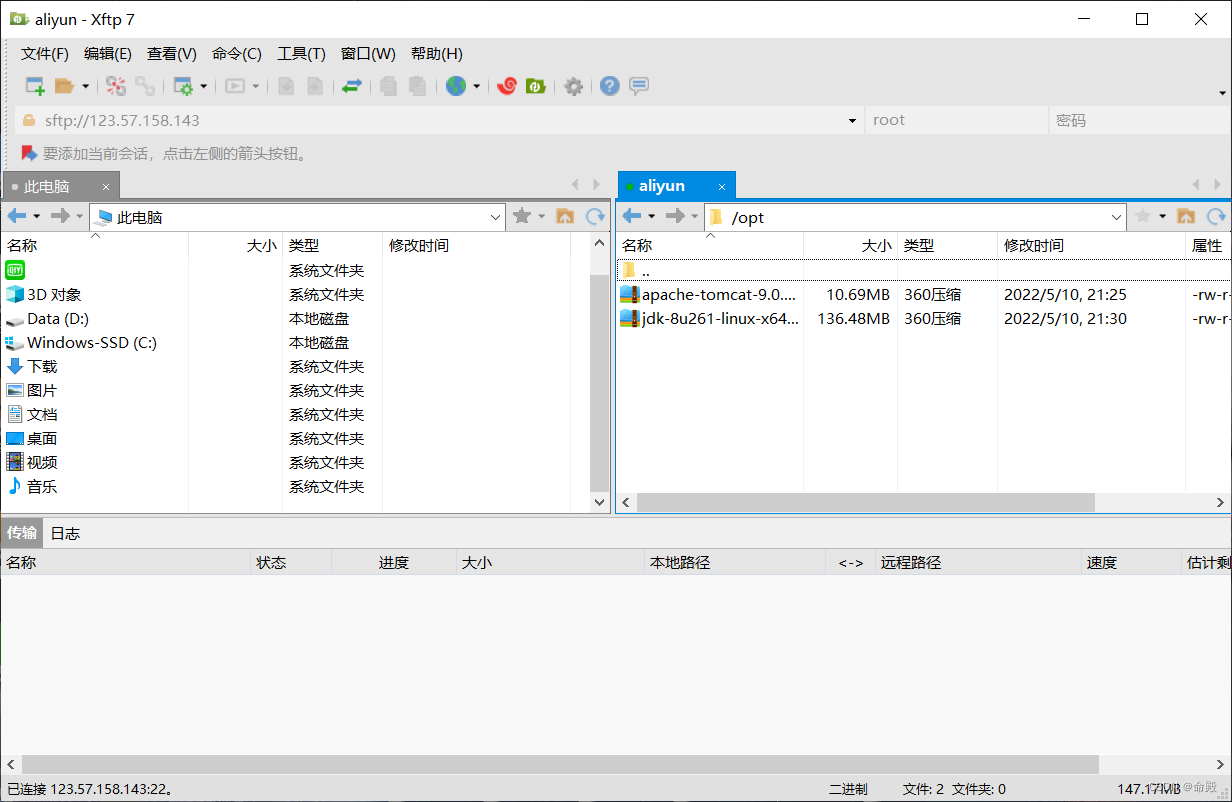The width and height of the screenshot is (1232, 802).
Task: Select Data (D:) drive
Action: pos(58,319)
